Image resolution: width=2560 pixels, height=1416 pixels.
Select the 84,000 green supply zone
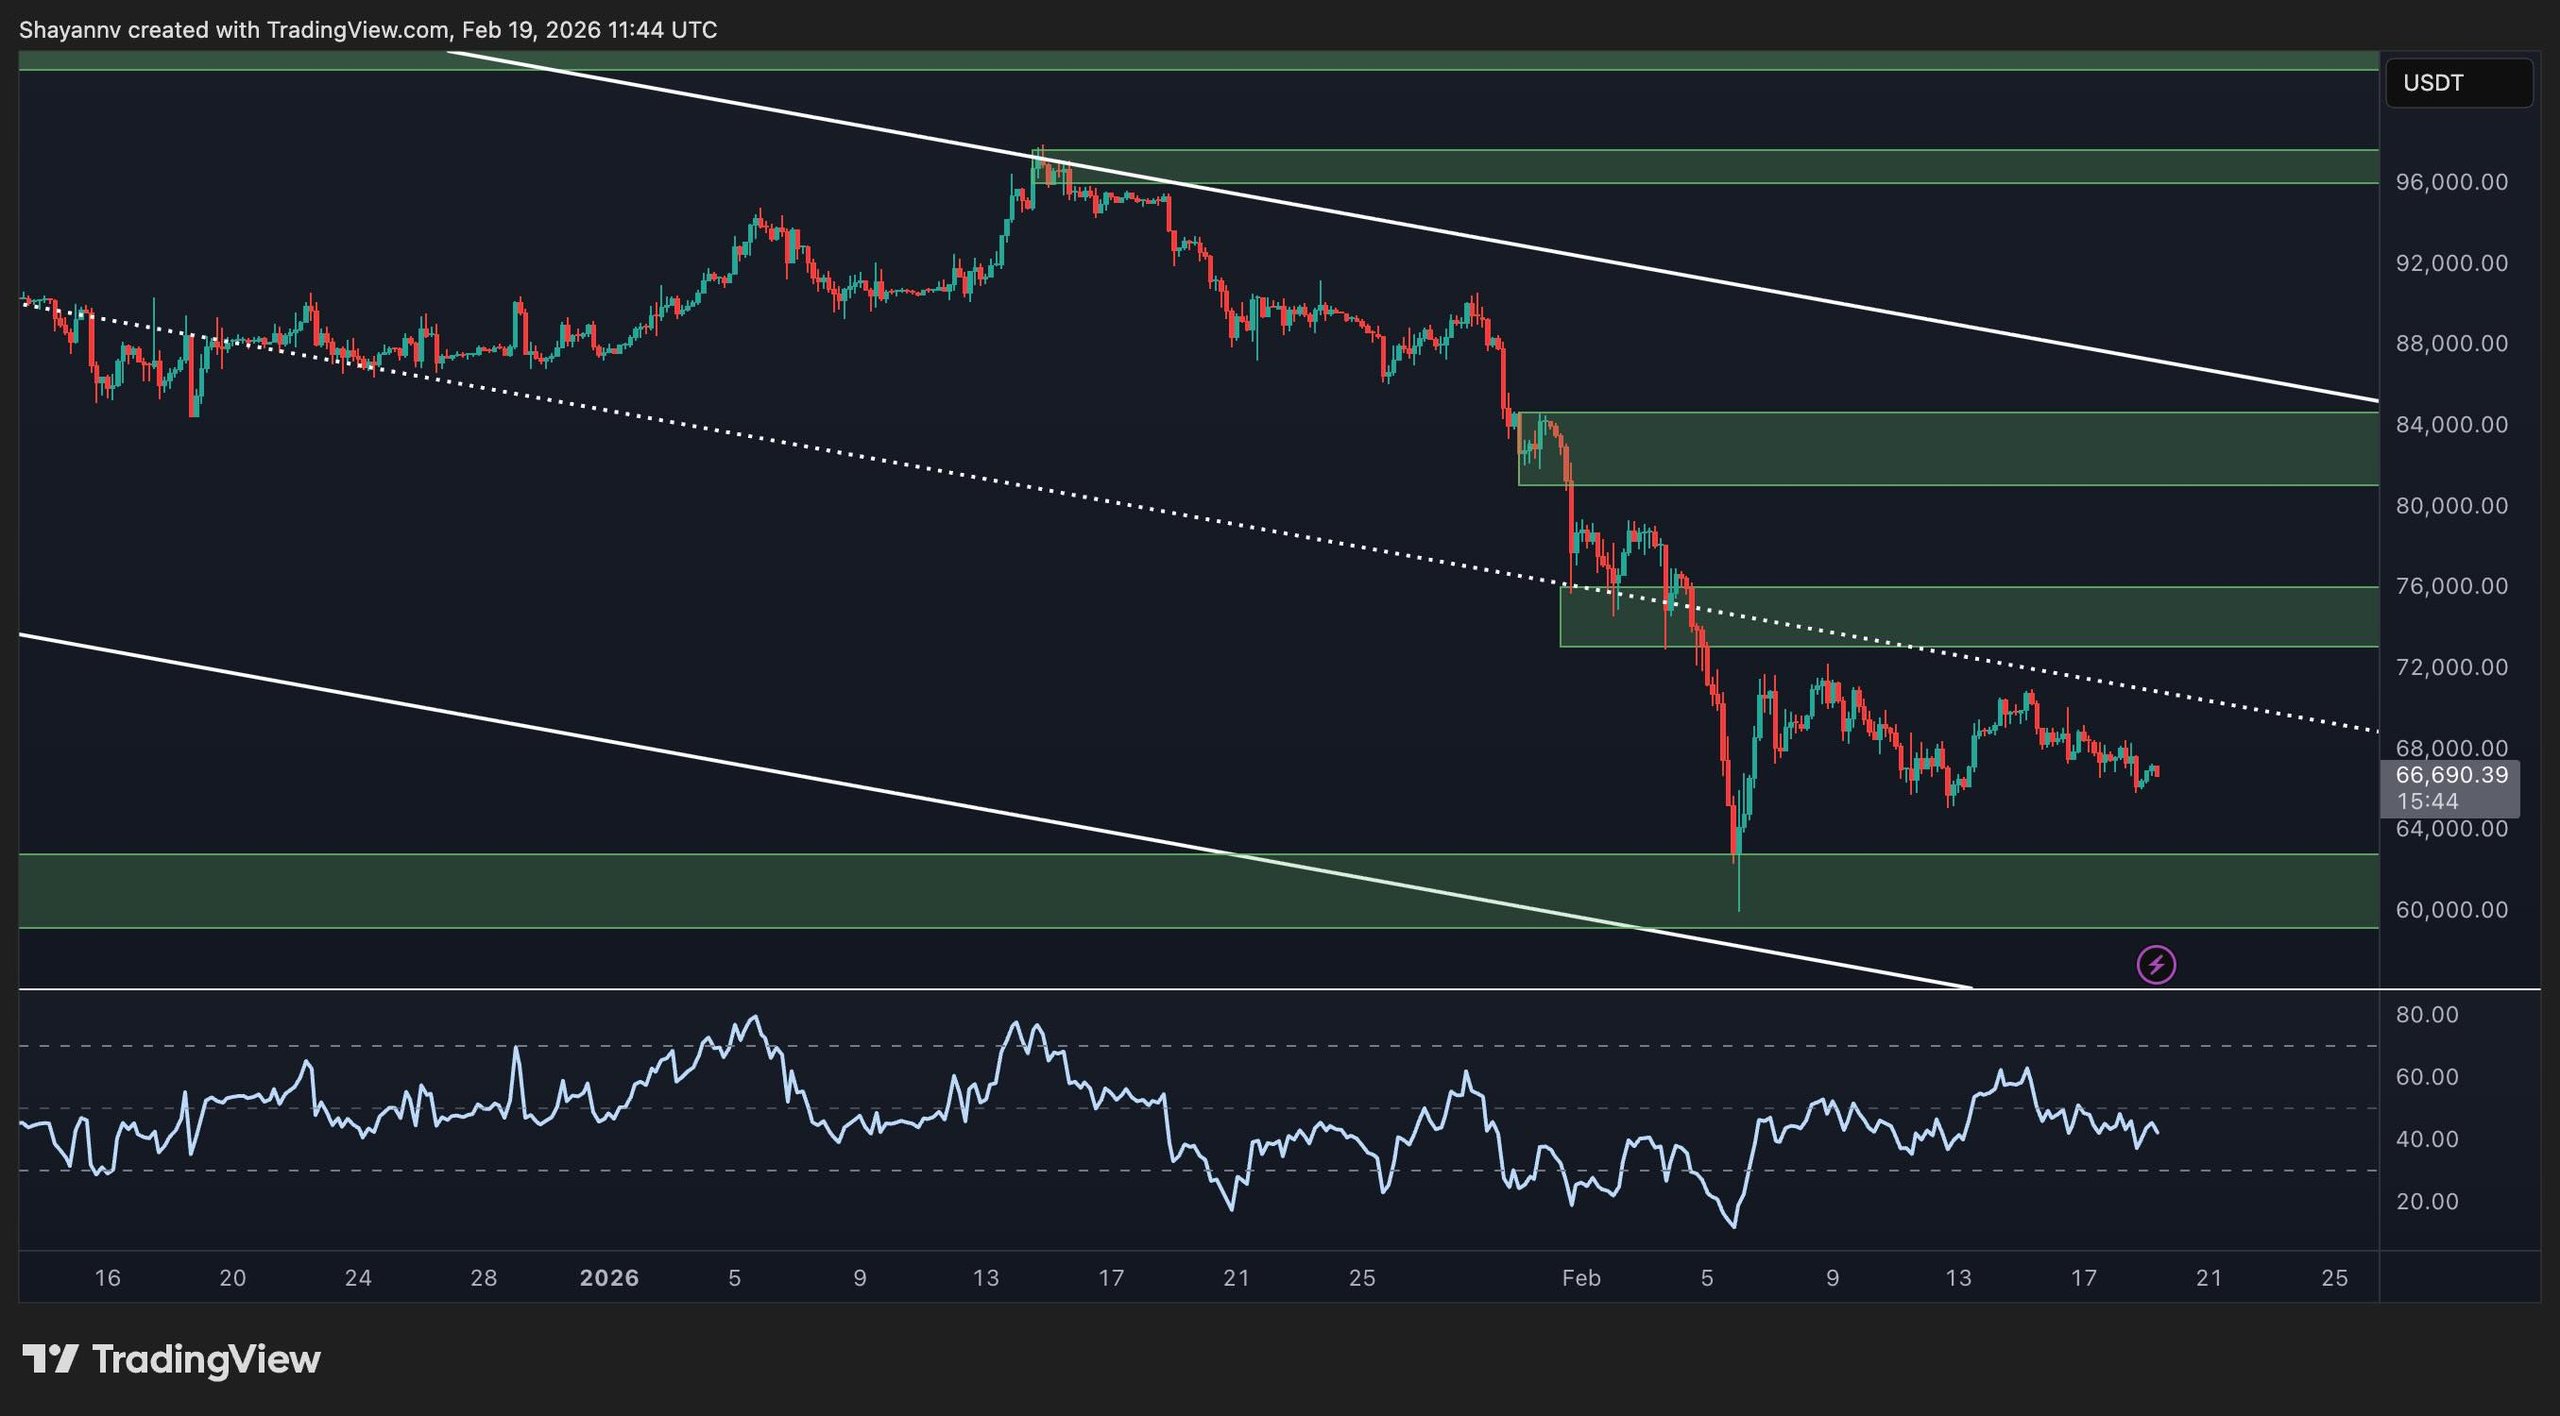[x=1950, y=449]
